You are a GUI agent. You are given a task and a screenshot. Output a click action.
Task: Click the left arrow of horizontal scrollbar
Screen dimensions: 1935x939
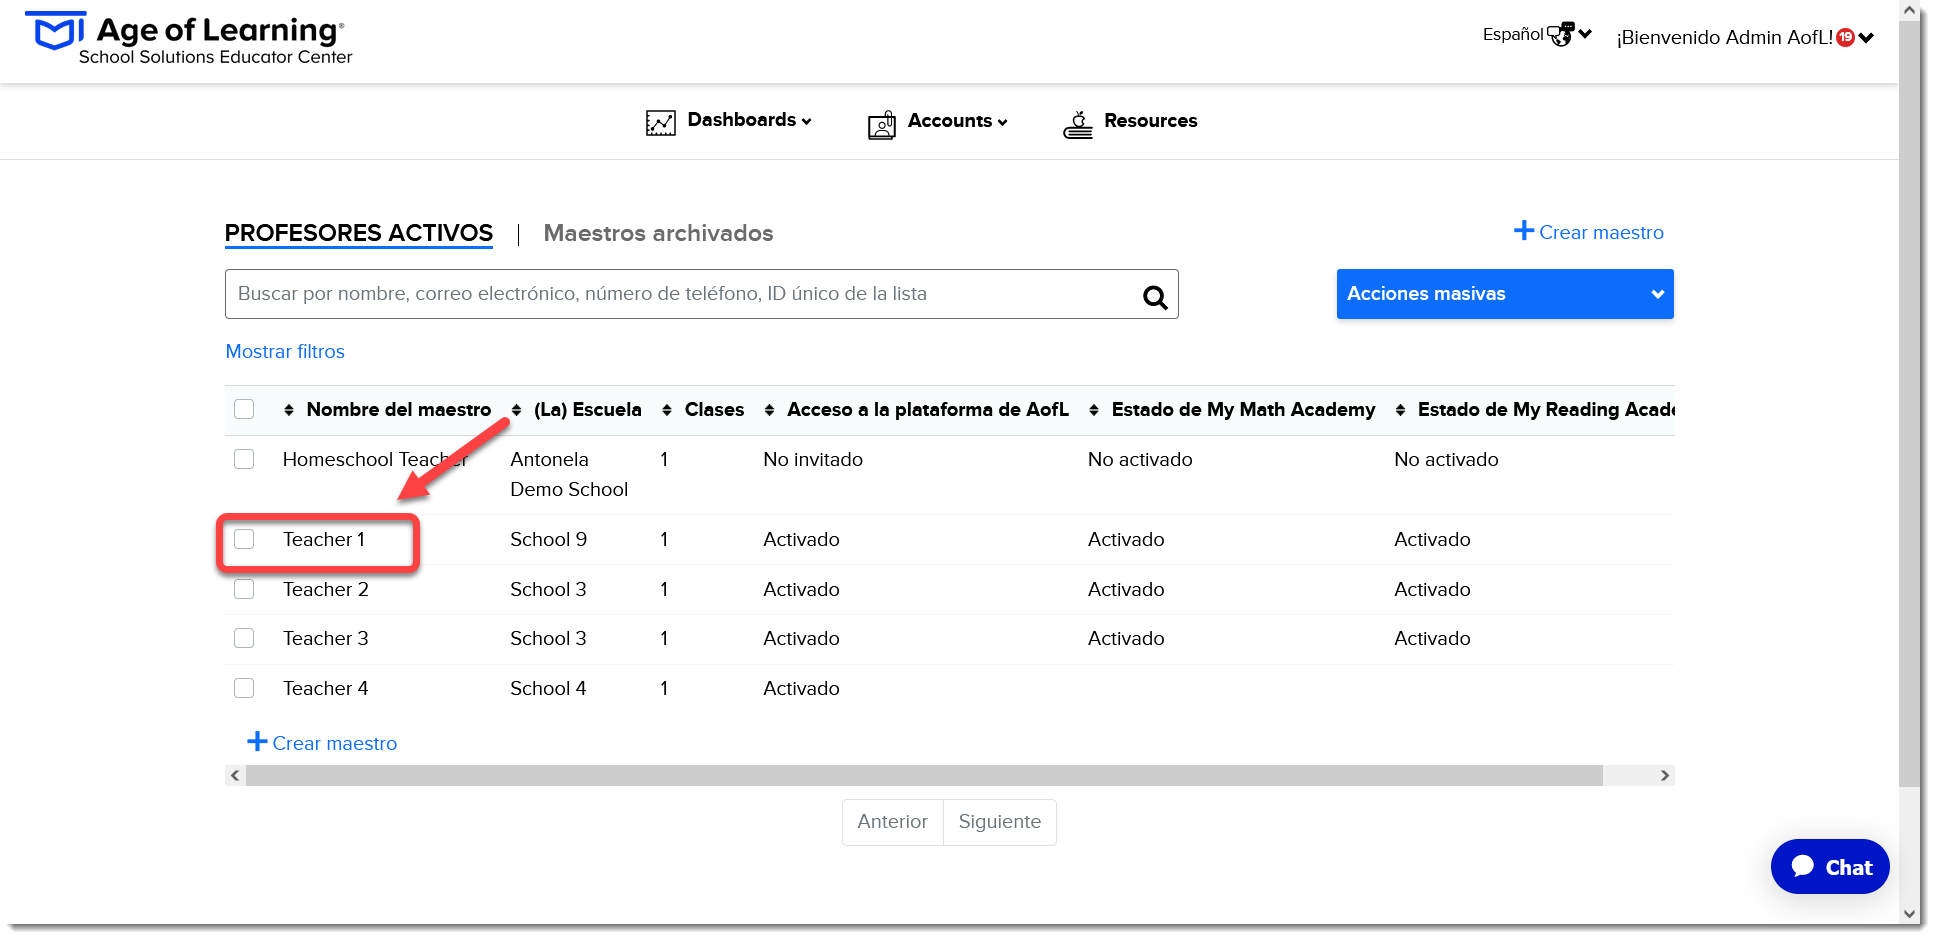point(235,776)
